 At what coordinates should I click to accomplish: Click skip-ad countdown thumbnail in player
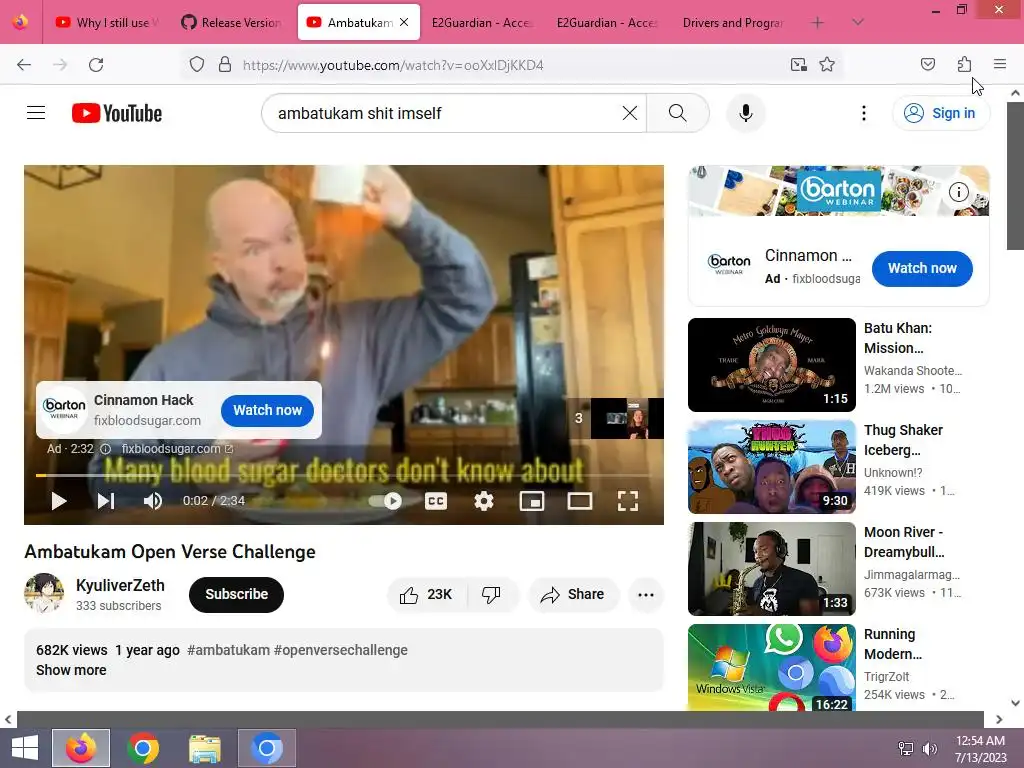pos(615,418)
